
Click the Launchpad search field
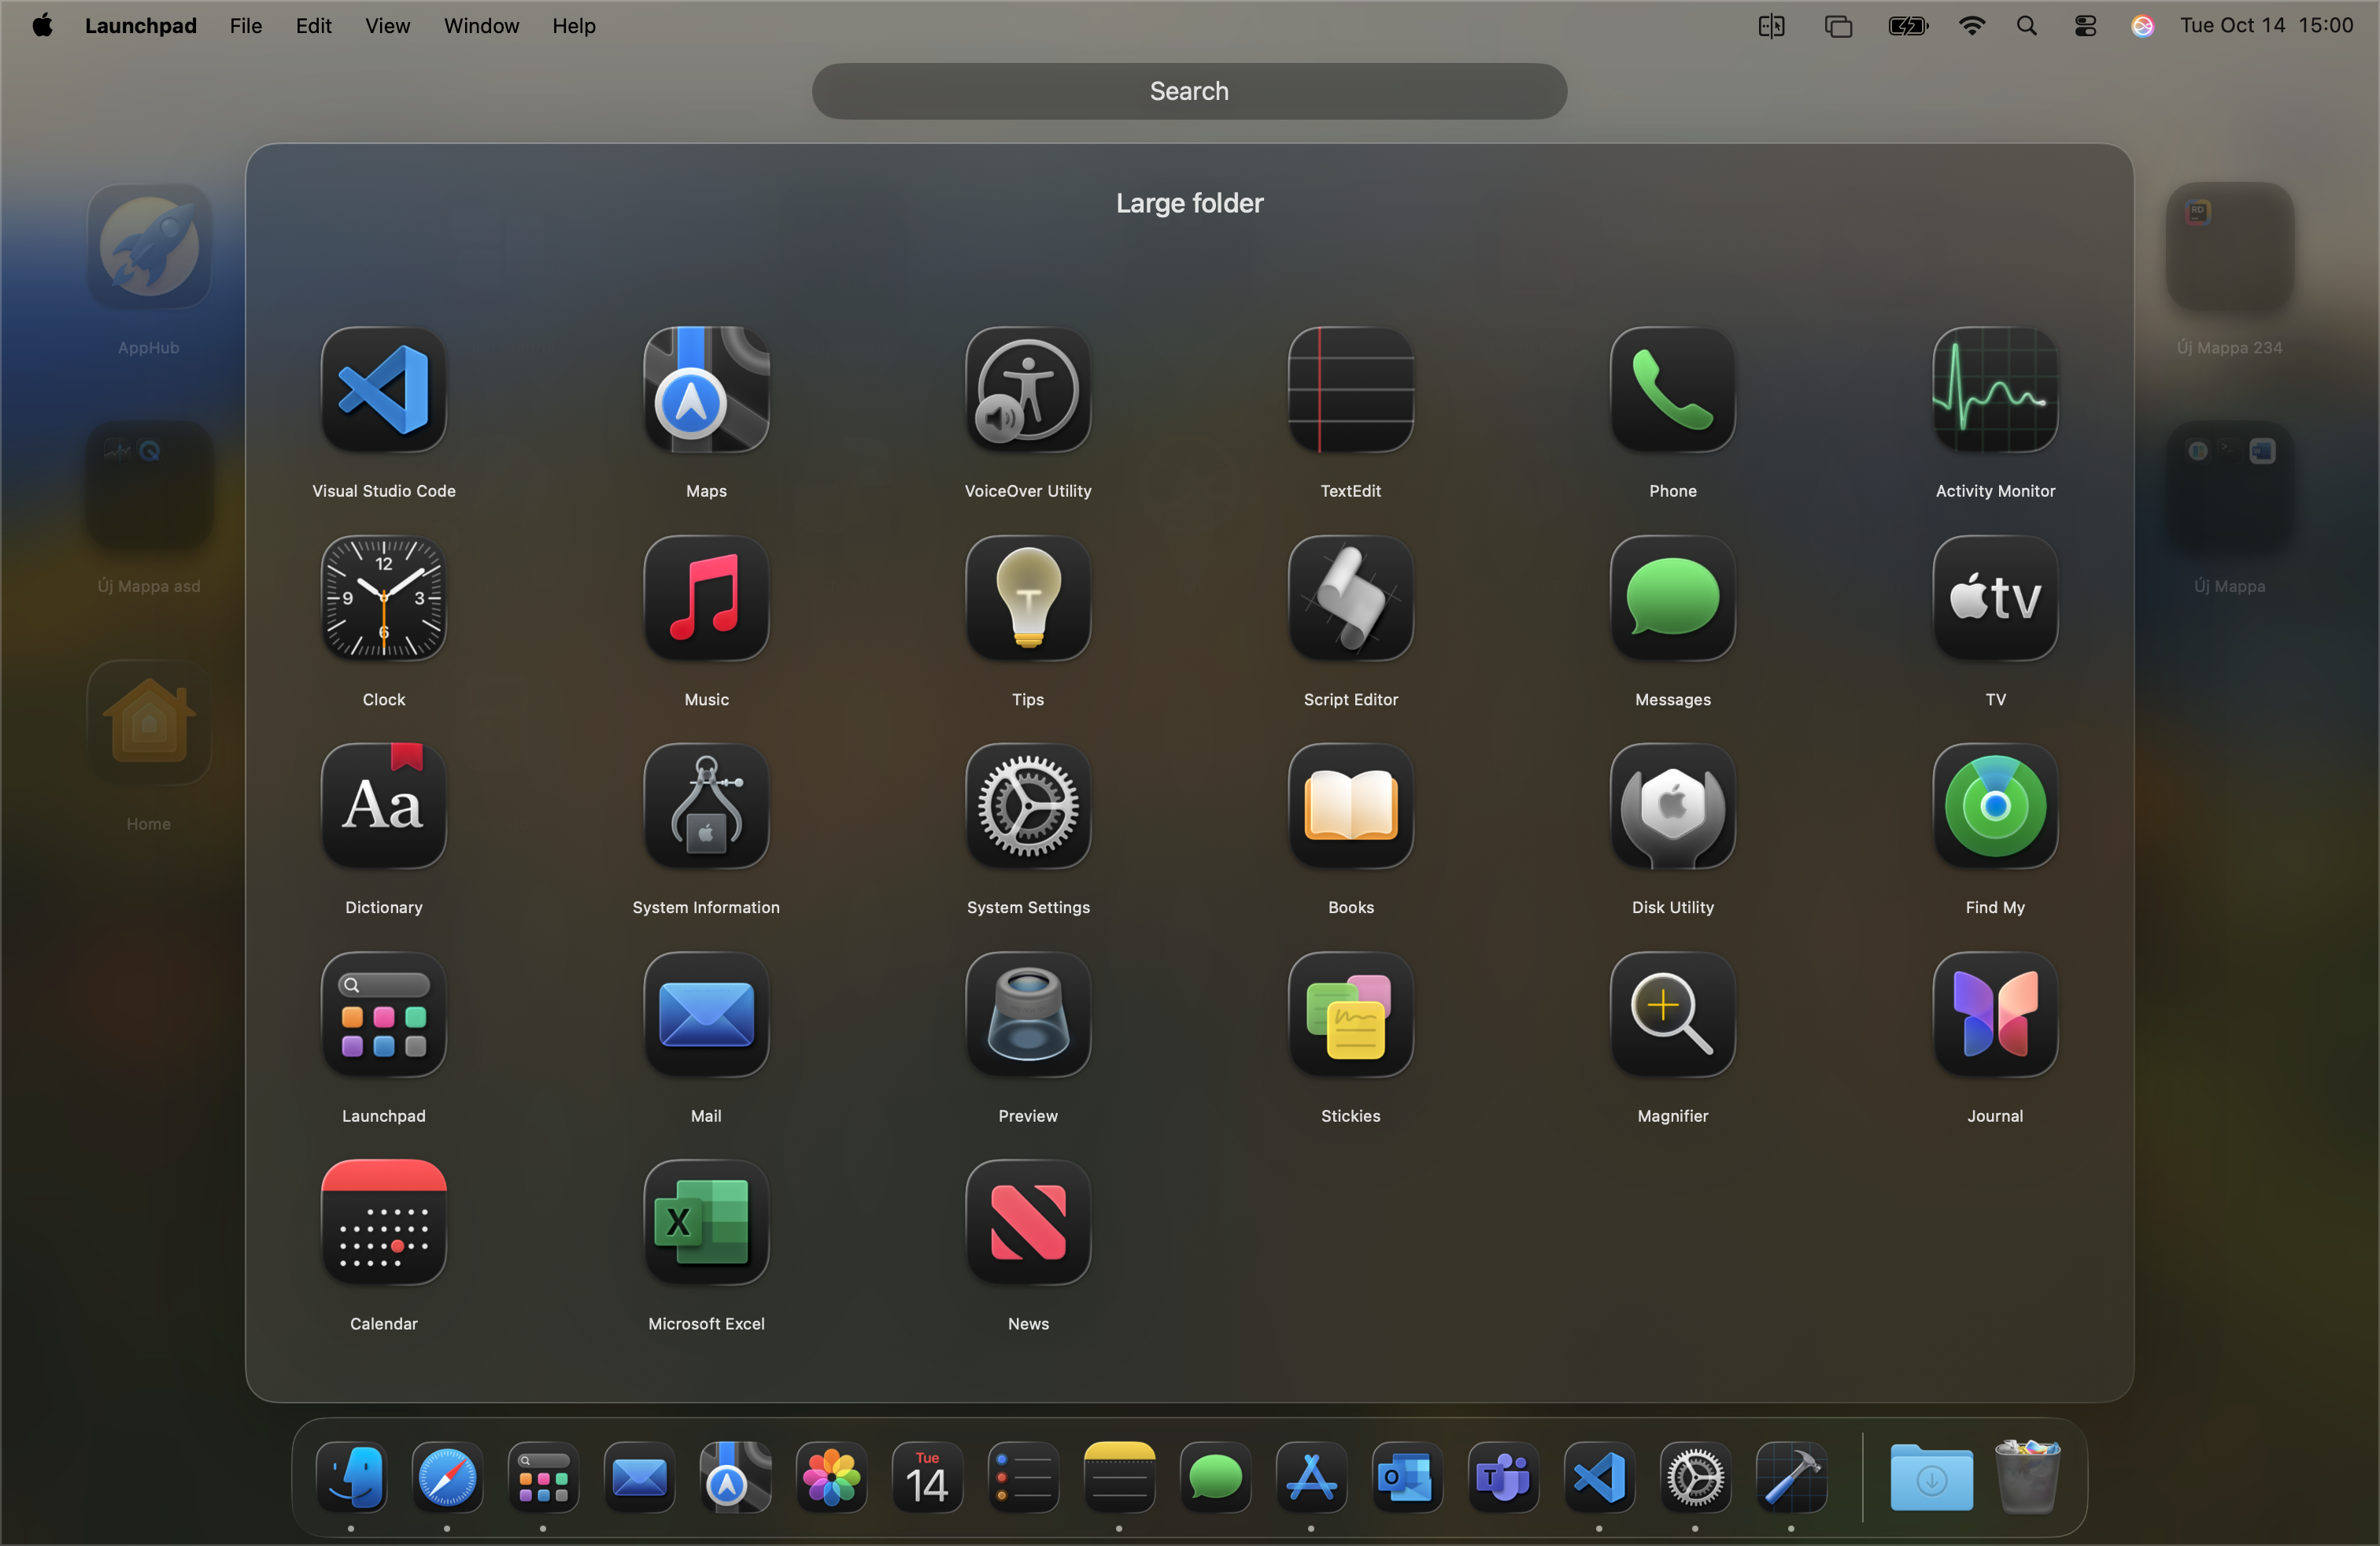1188,91
